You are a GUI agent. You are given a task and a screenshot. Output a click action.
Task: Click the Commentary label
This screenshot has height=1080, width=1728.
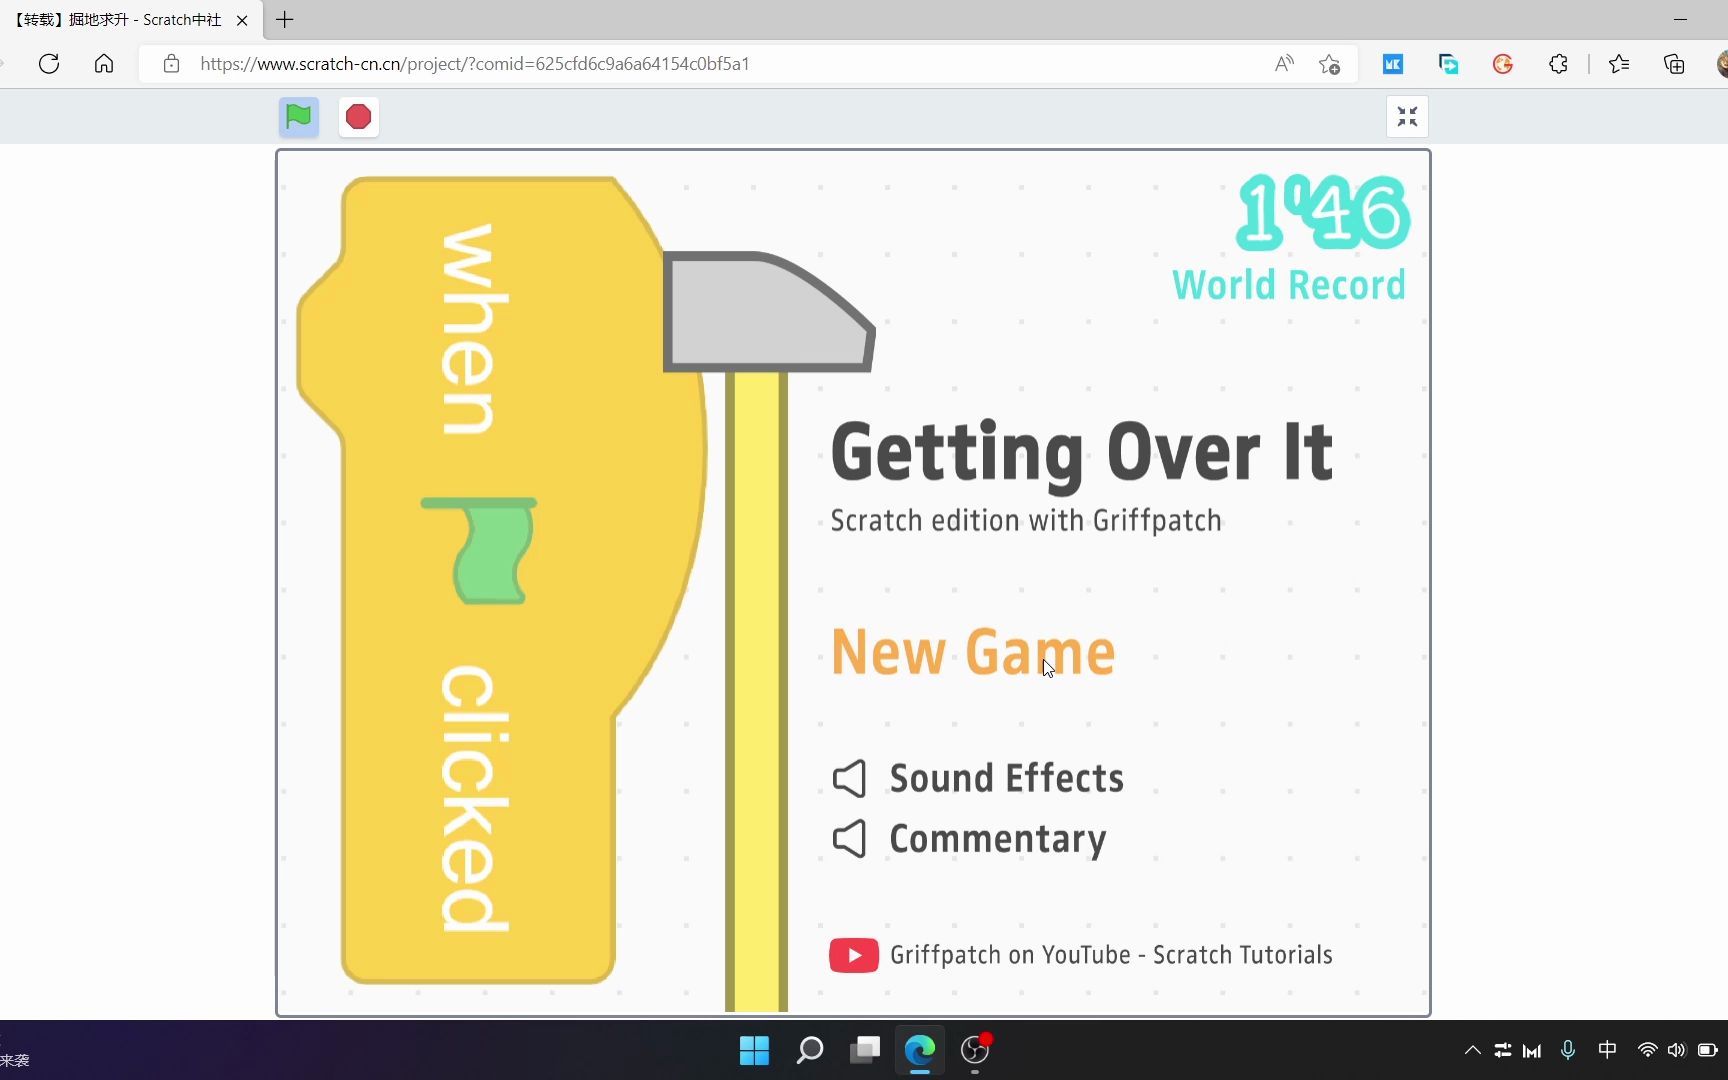(998, 840)
